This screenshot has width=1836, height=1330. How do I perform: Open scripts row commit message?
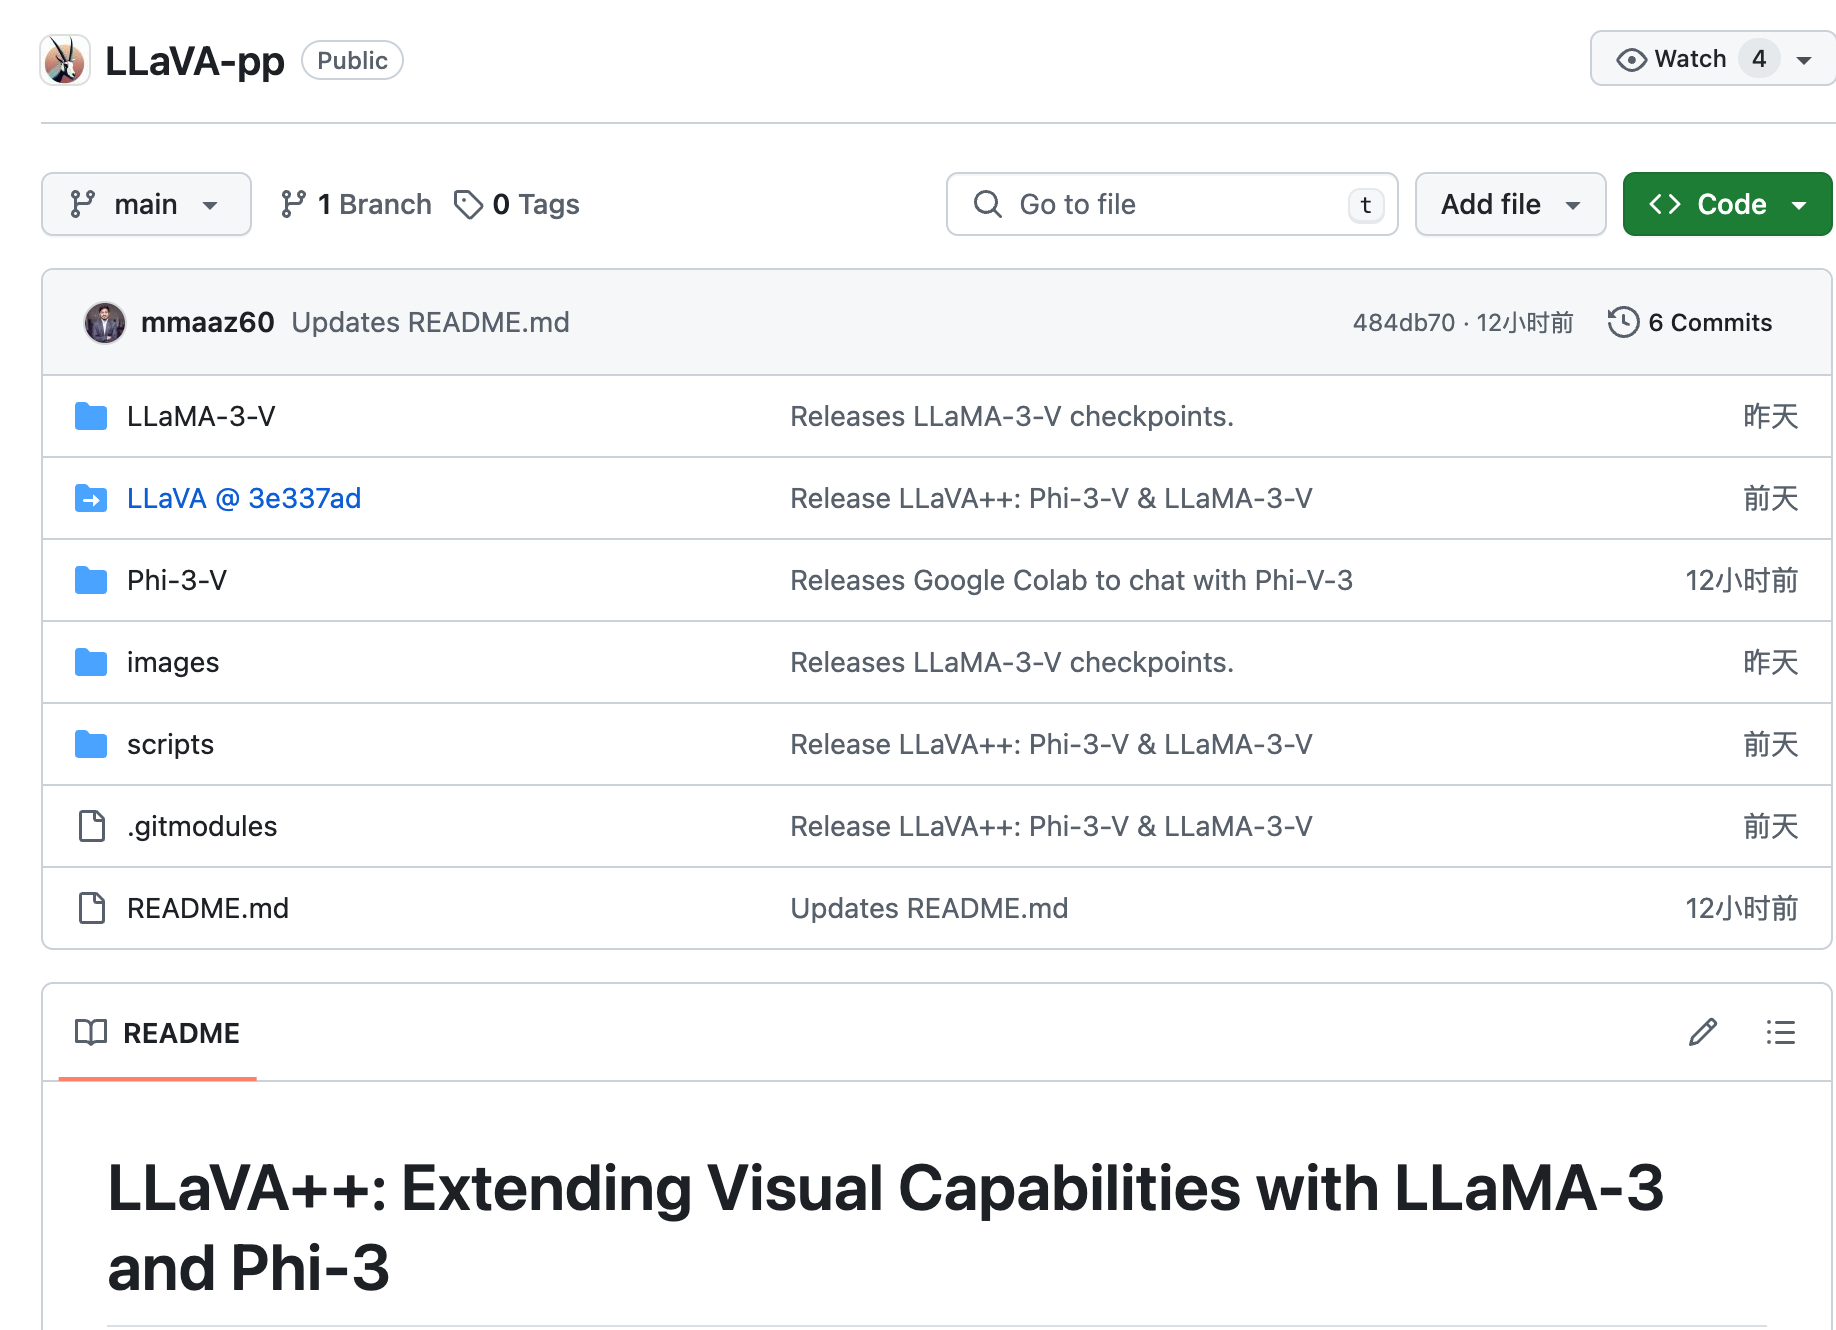[1051, 744]
